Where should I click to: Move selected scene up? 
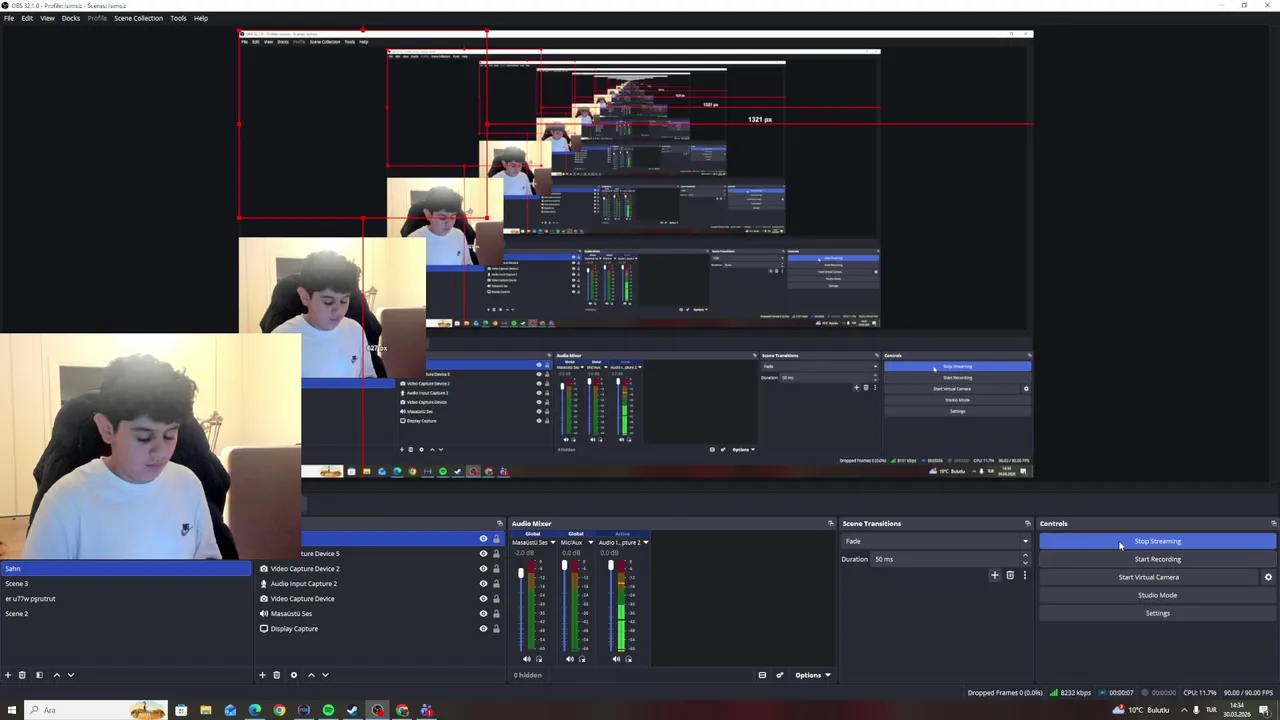(56, 675)
